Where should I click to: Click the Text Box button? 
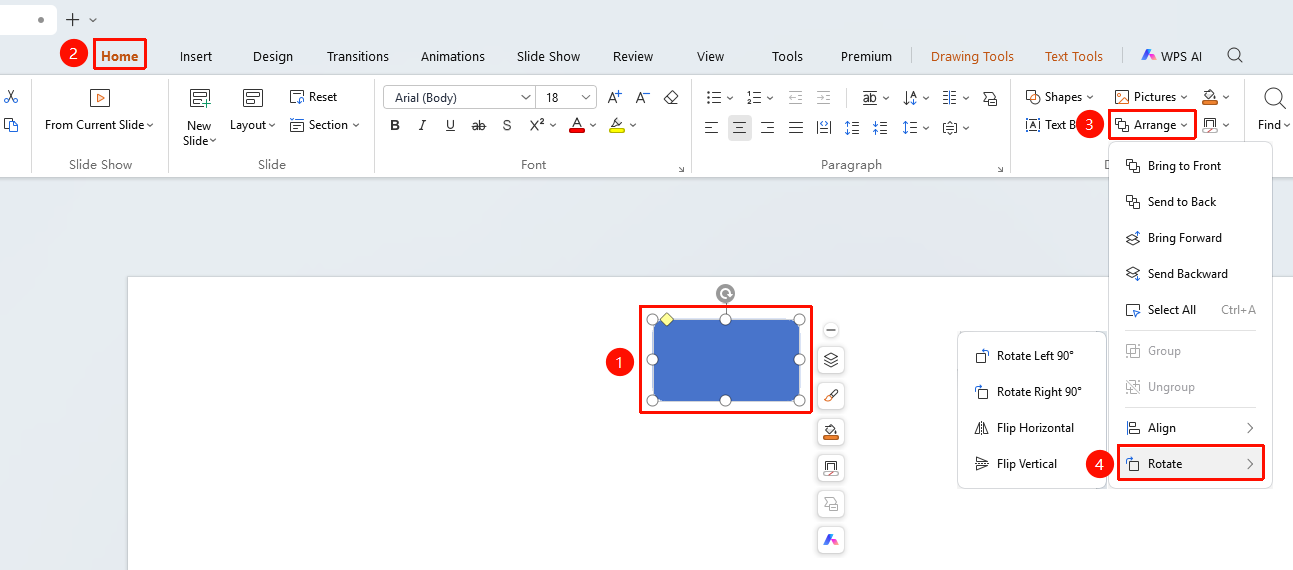pos(1051,125)
